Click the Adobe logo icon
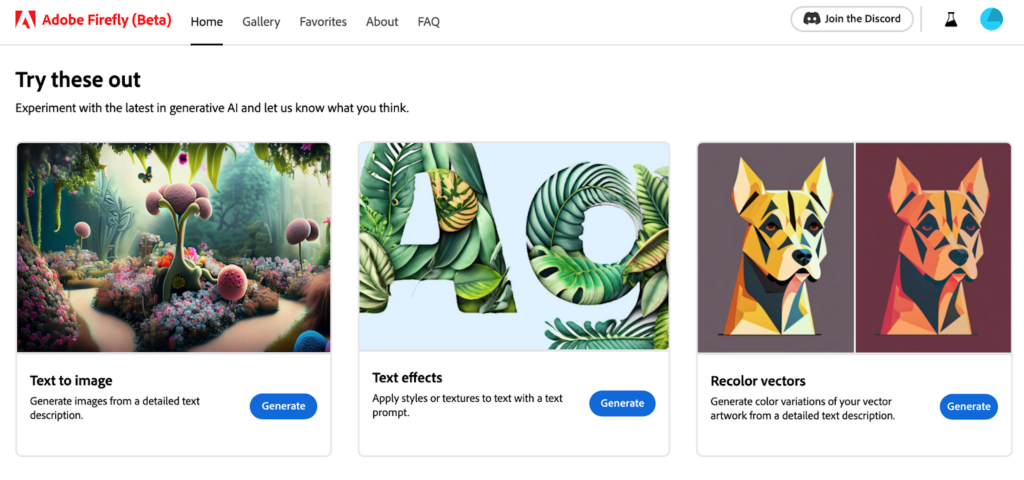This screenshot has height=480, width=1024. tap(26, 20)
